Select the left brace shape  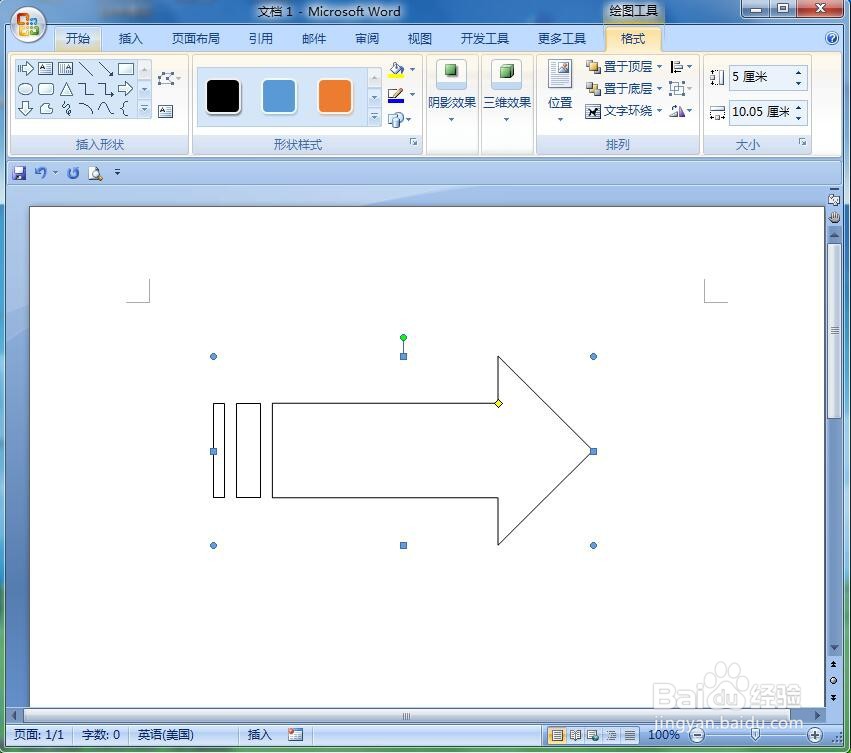pos(124,109)
